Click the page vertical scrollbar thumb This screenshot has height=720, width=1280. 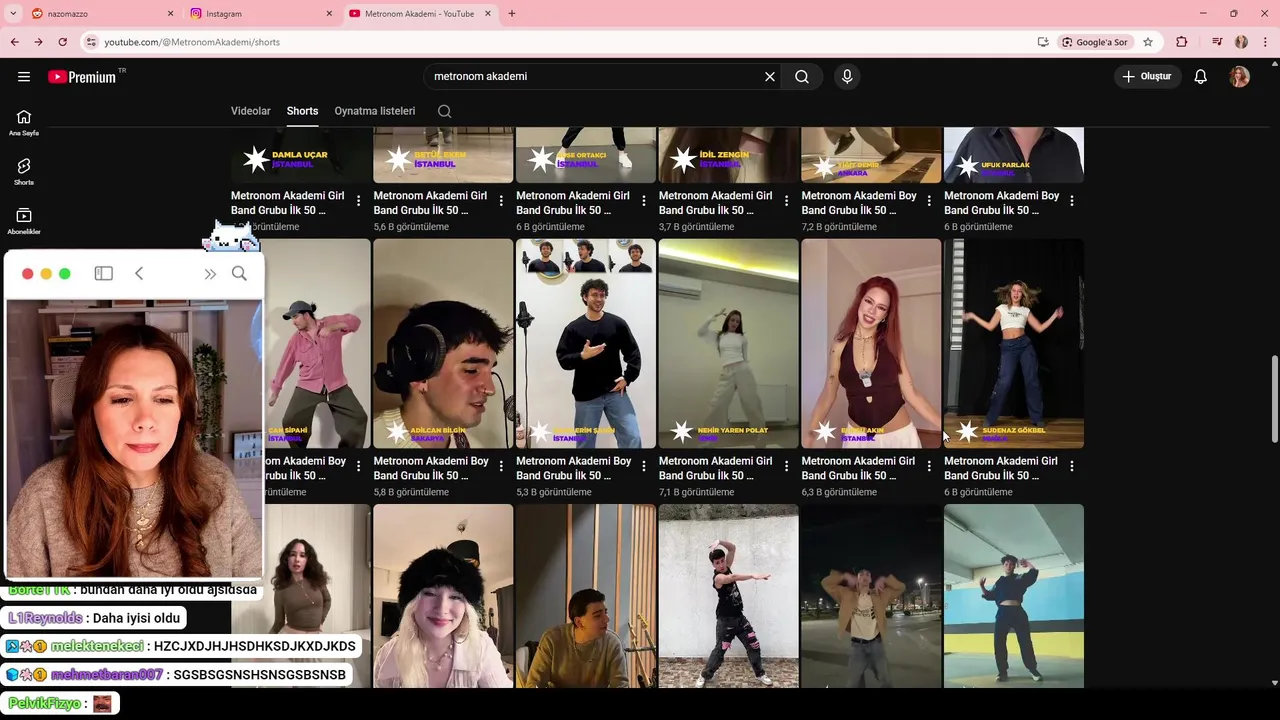click(x=1274, y=398)
